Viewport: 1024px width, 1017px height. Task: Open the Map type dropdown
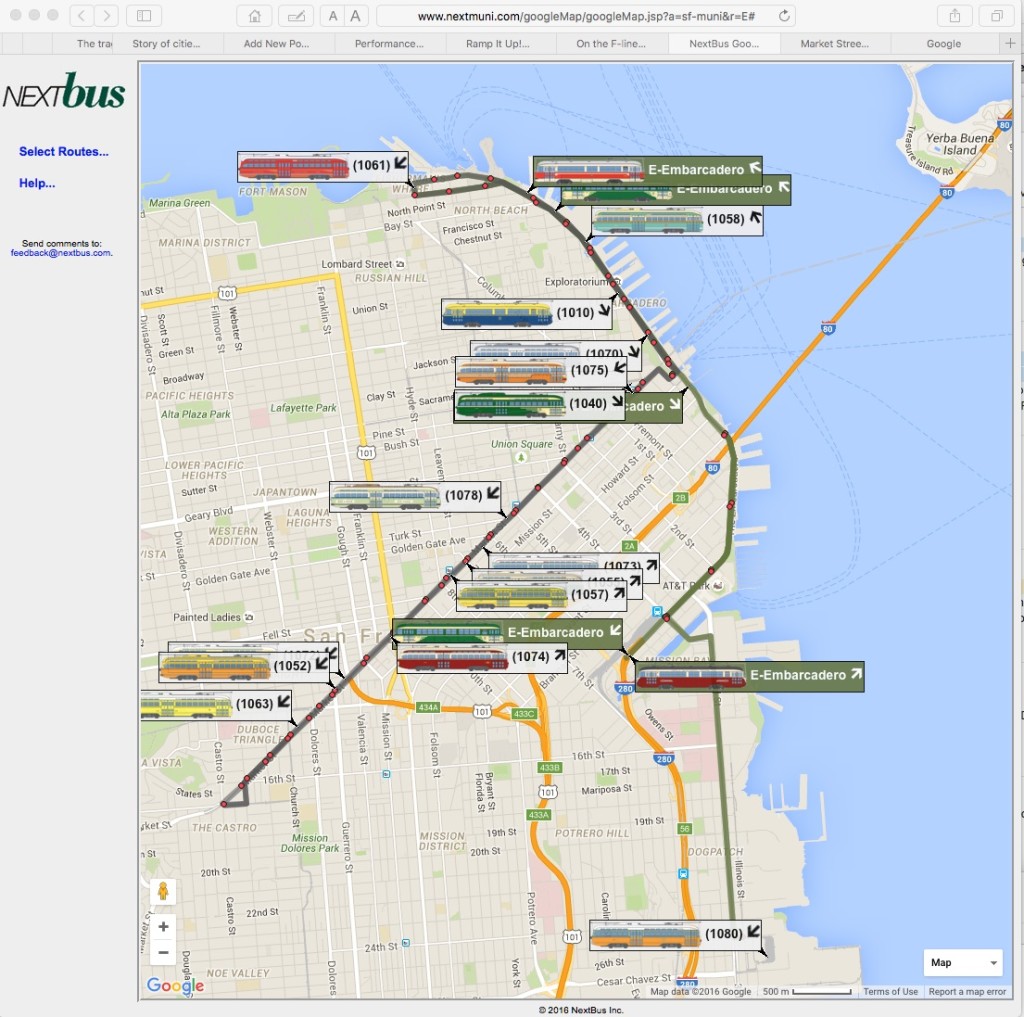pyautogui.click(x=963, y=962)
